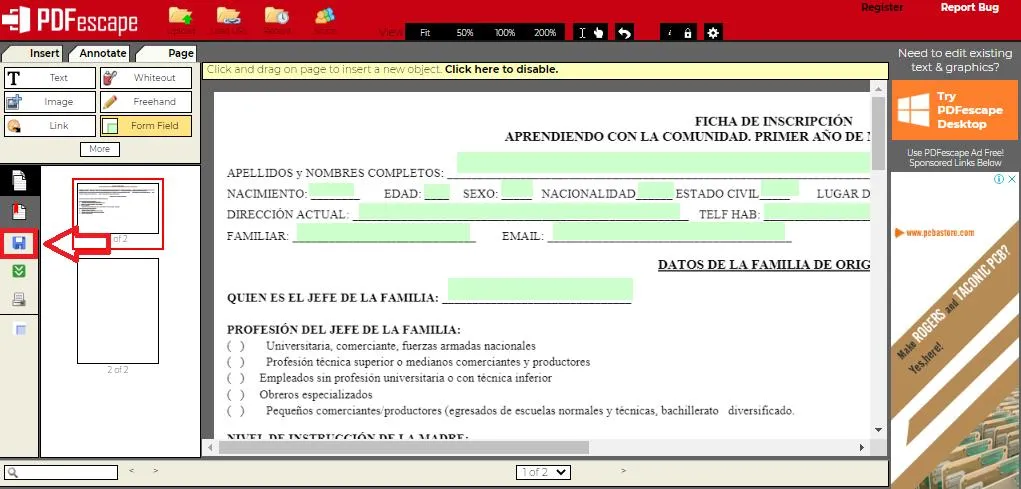Open the Load URL folder icon
Image resolution: width=1021 pixels, height=489 pixels.
[x=229, y=16]
